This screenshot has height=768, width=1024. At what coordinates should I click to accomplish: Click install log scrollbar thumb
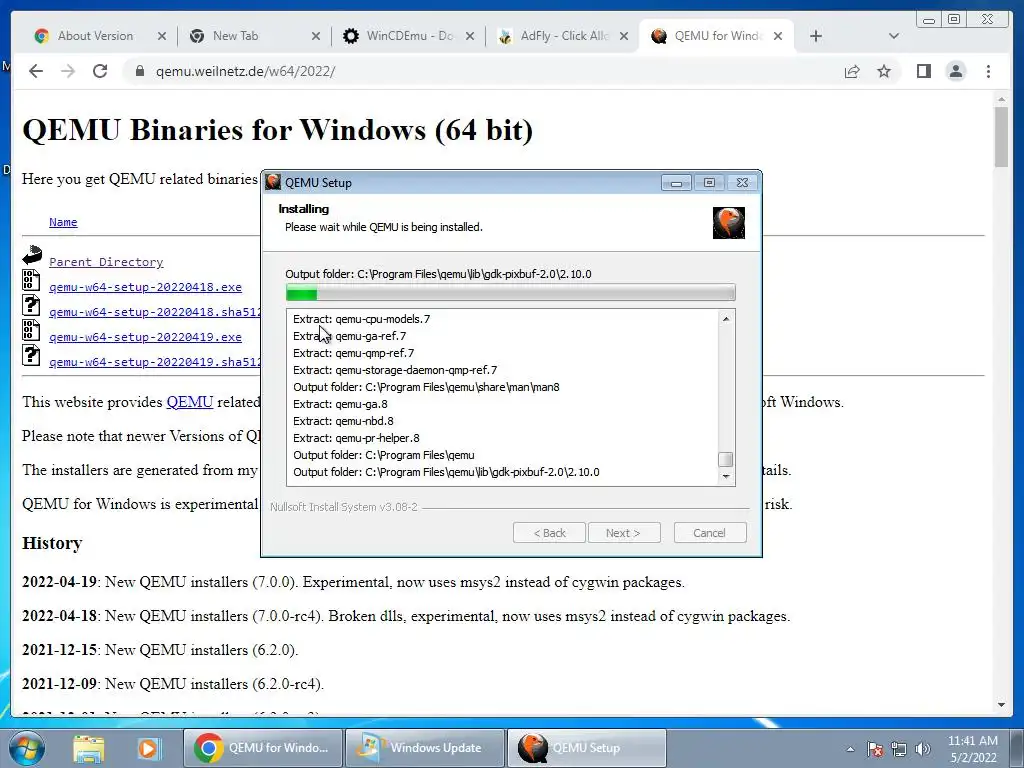click(726, 459)
